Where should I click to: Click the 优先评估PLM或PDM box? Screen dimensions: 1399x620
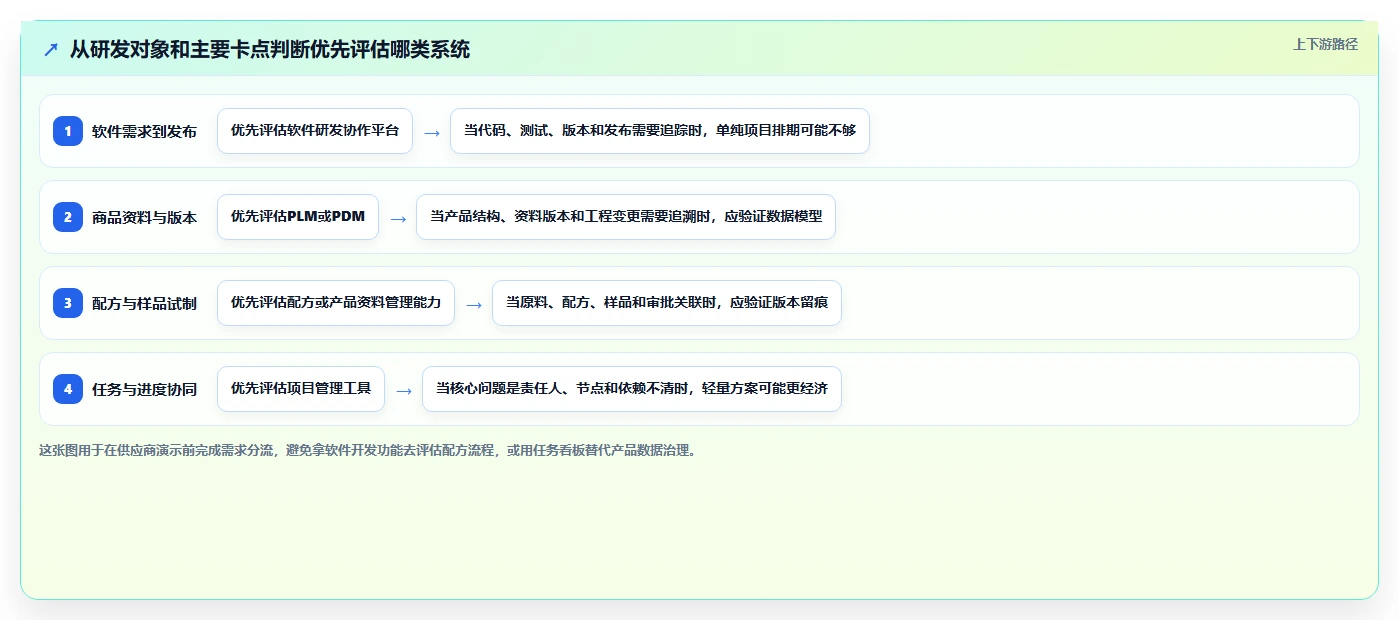tap(298, 217)
